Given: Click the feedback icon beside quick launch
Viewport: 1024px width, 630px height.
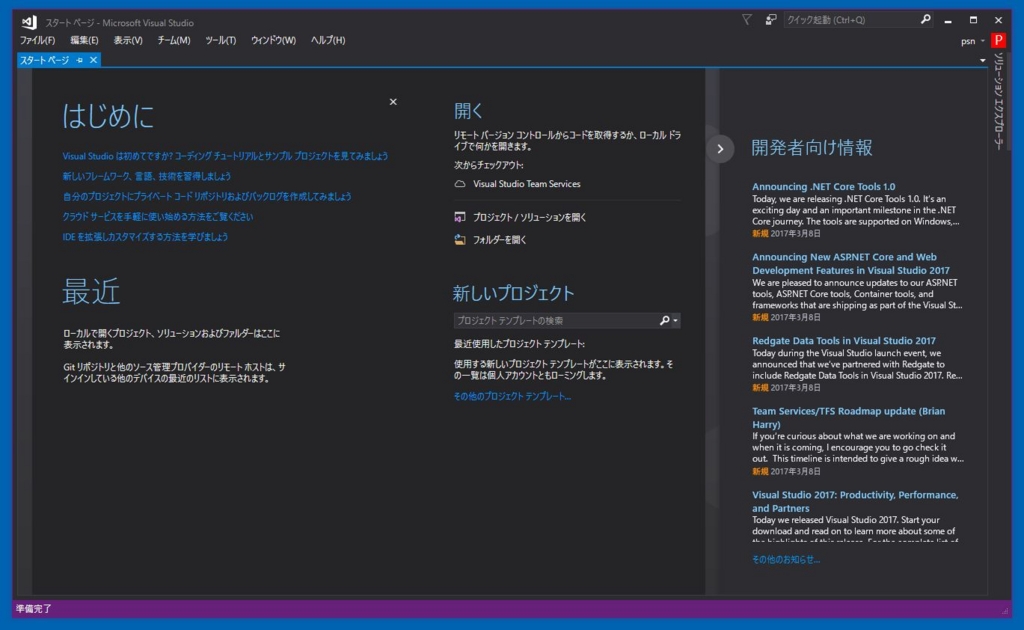Looking at the screenshot, I should (x=771, y=20).
